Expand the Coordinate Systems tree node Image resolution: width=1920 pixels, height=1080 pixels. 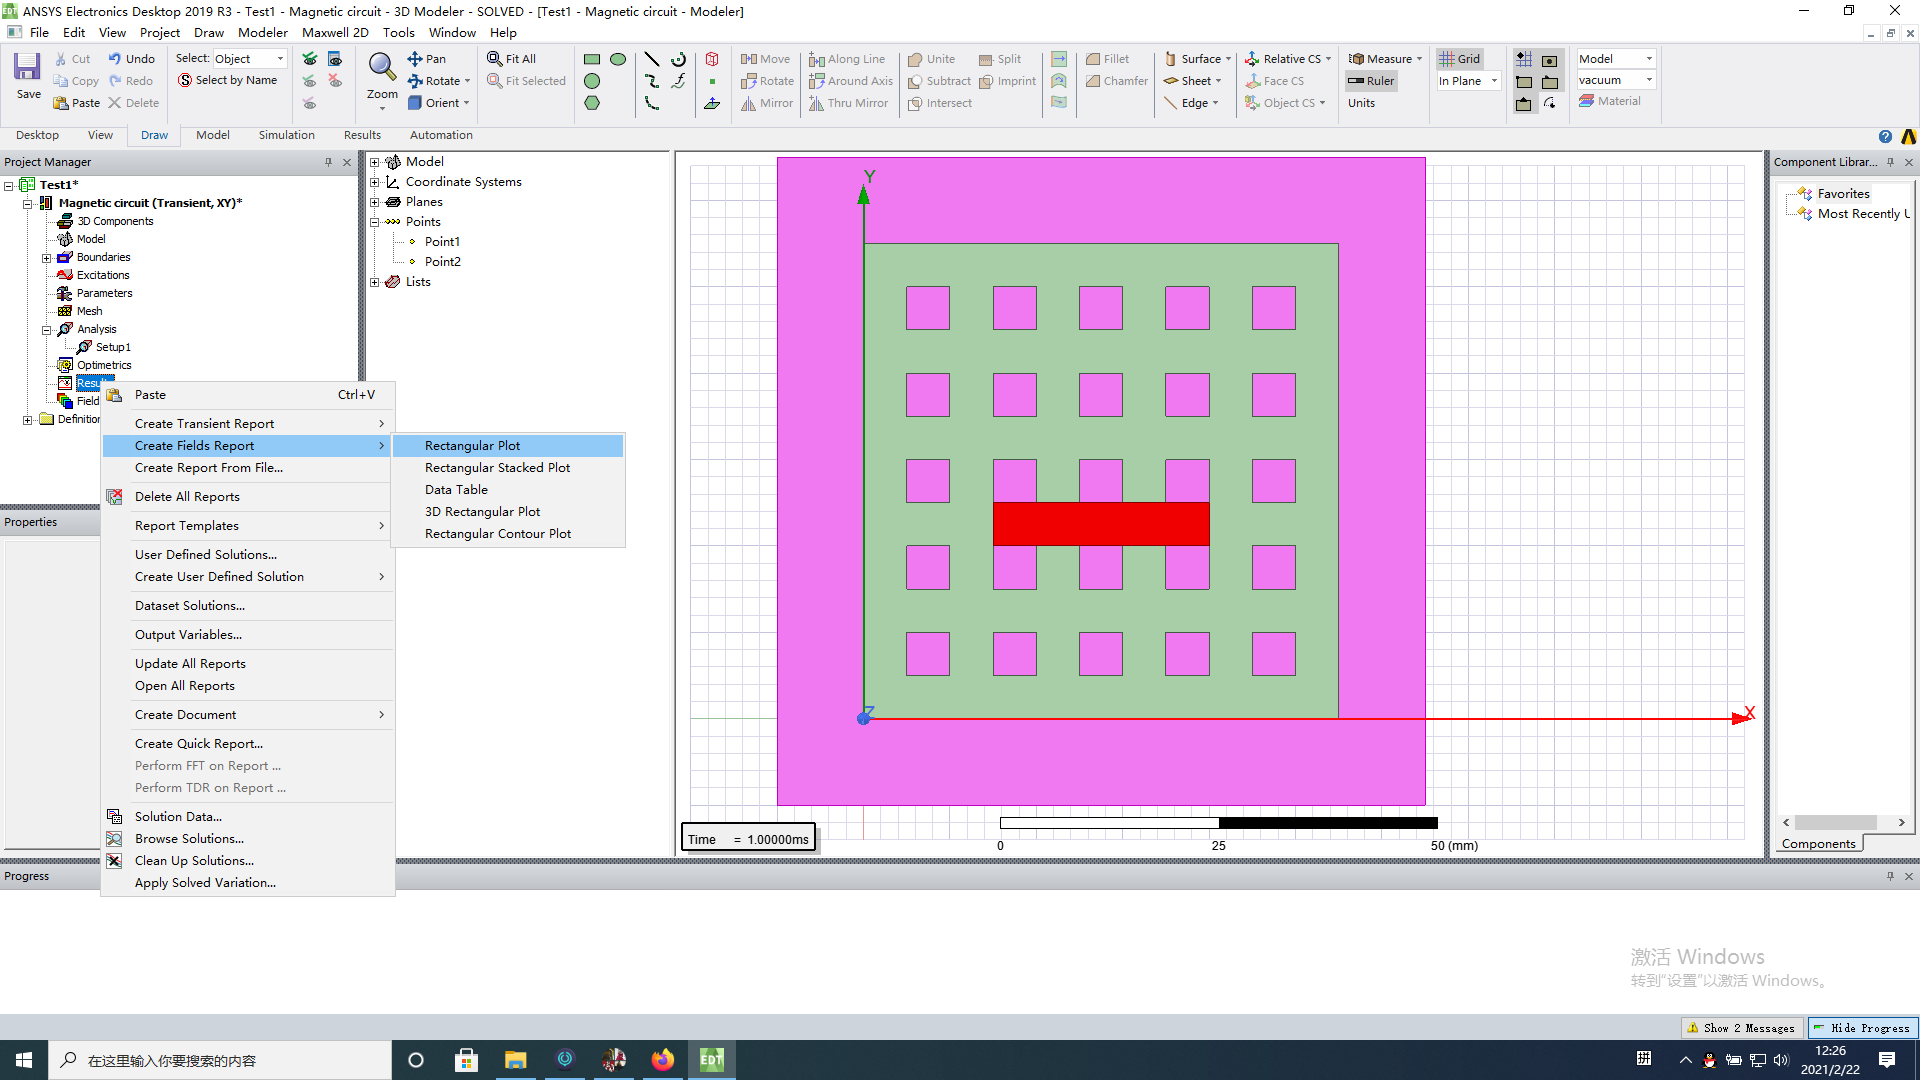[375, 181]
